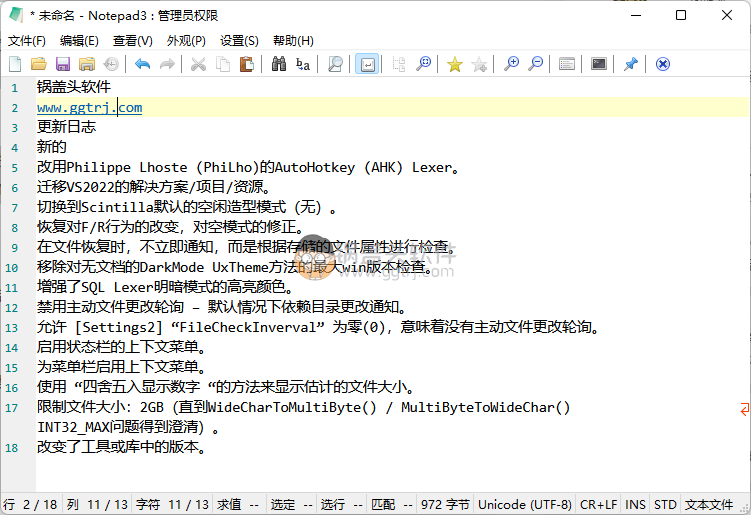Click the text line 改变了工具或库中的版本
751x515 pixels.
click(122, 446)
